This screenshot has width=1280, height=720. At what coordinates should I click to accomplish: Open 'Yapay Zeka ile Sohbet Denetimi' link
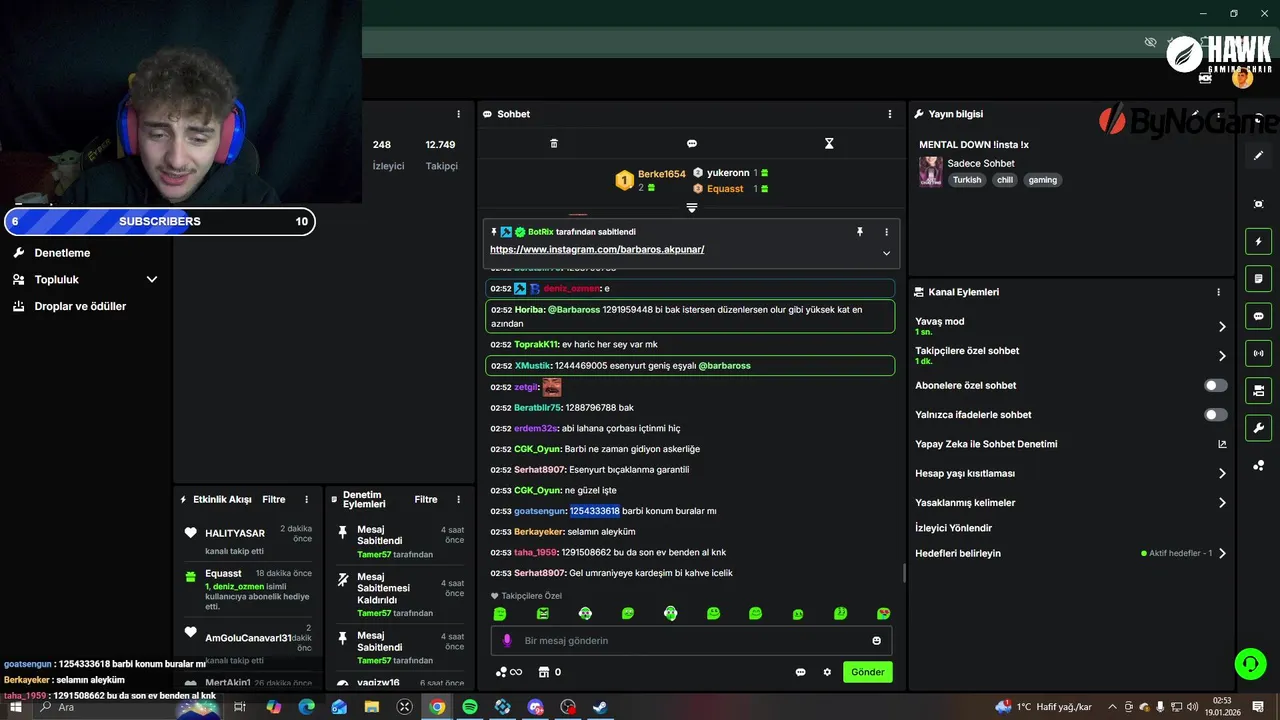point(1071,444)
